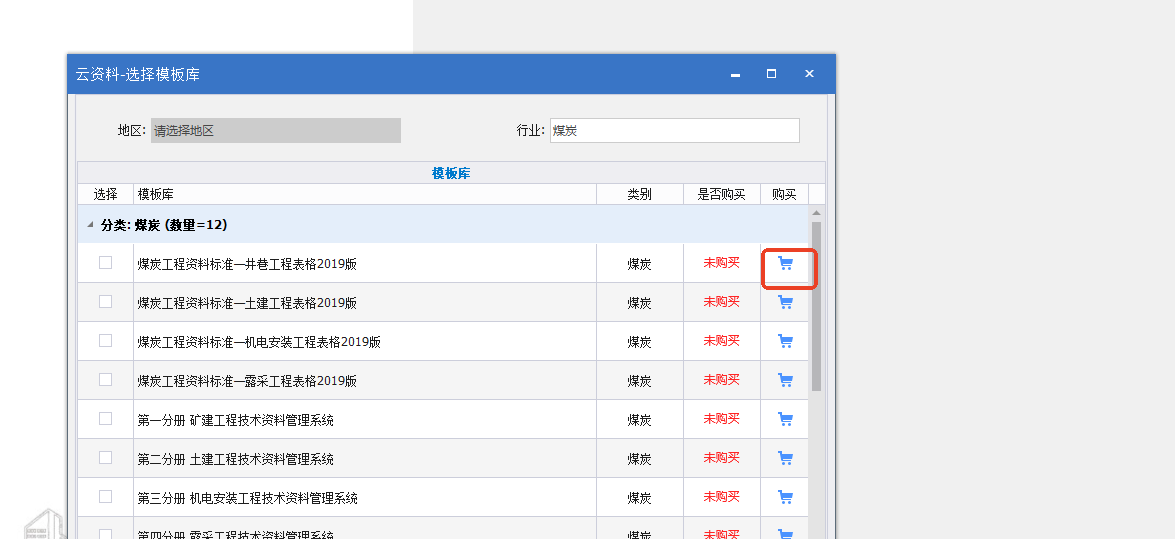
Task: Click cart icon for 露采工程表格2019版
Action: (785, 381)
